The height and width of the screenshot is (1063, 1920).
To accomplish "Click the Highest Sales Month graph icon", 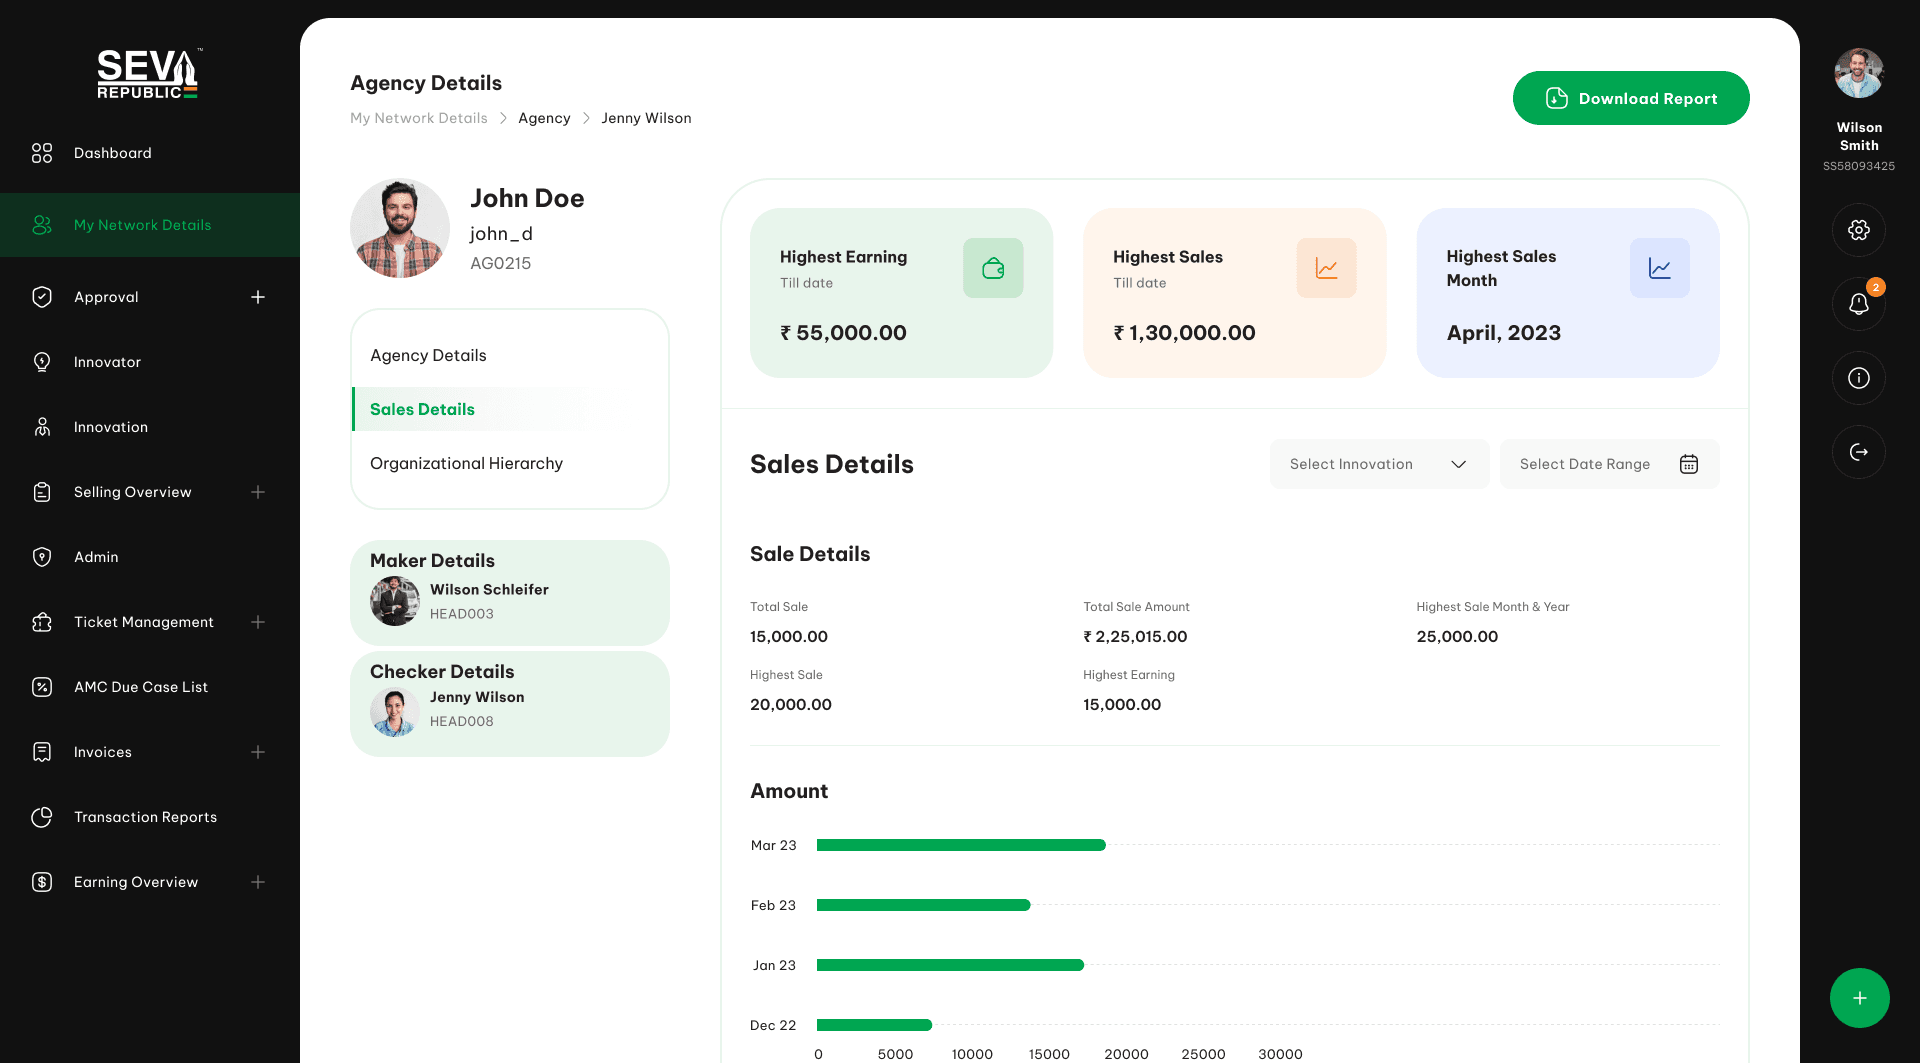I will click(1660, 268).
